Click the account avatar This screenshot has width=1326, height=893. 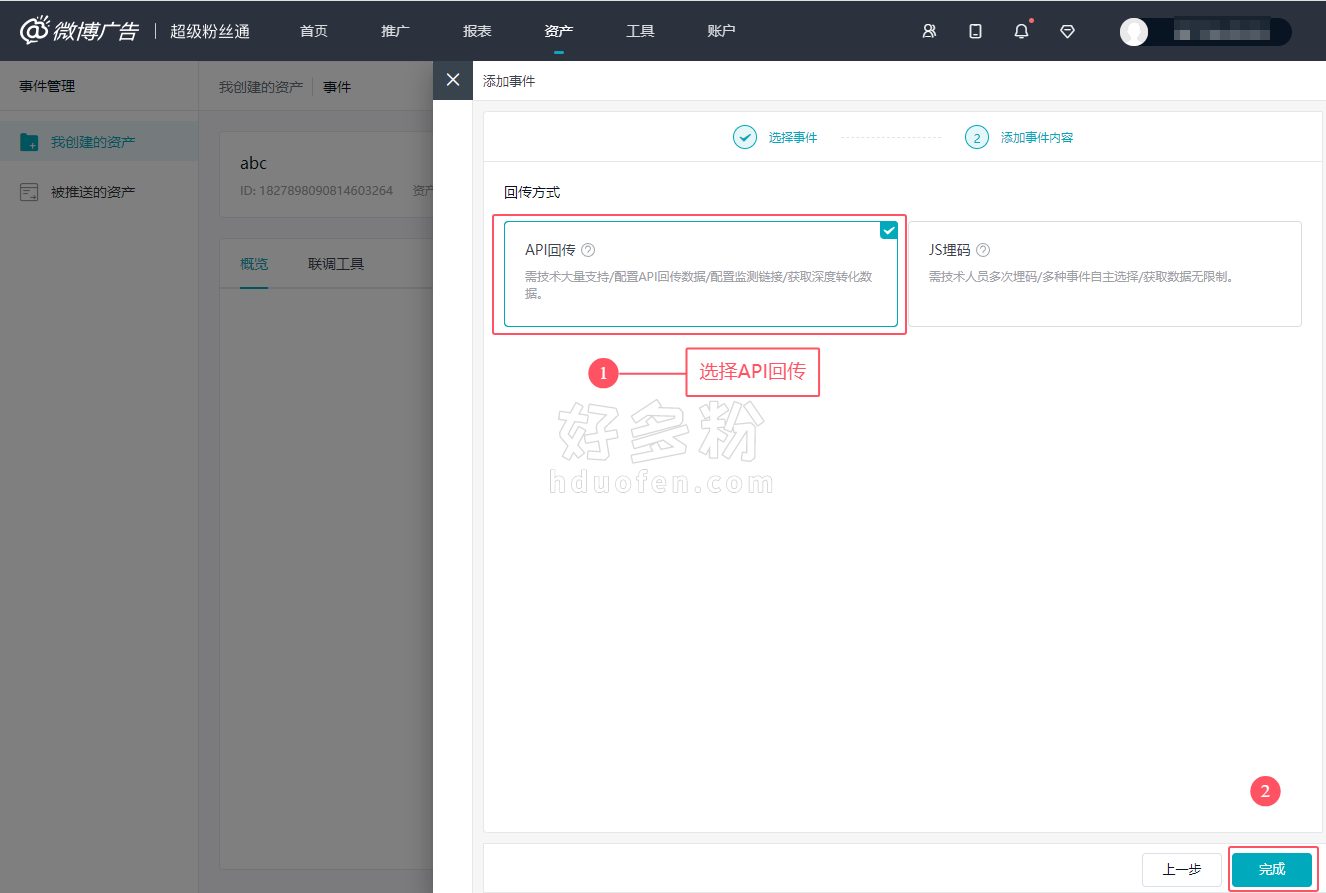coord(1134,32)
